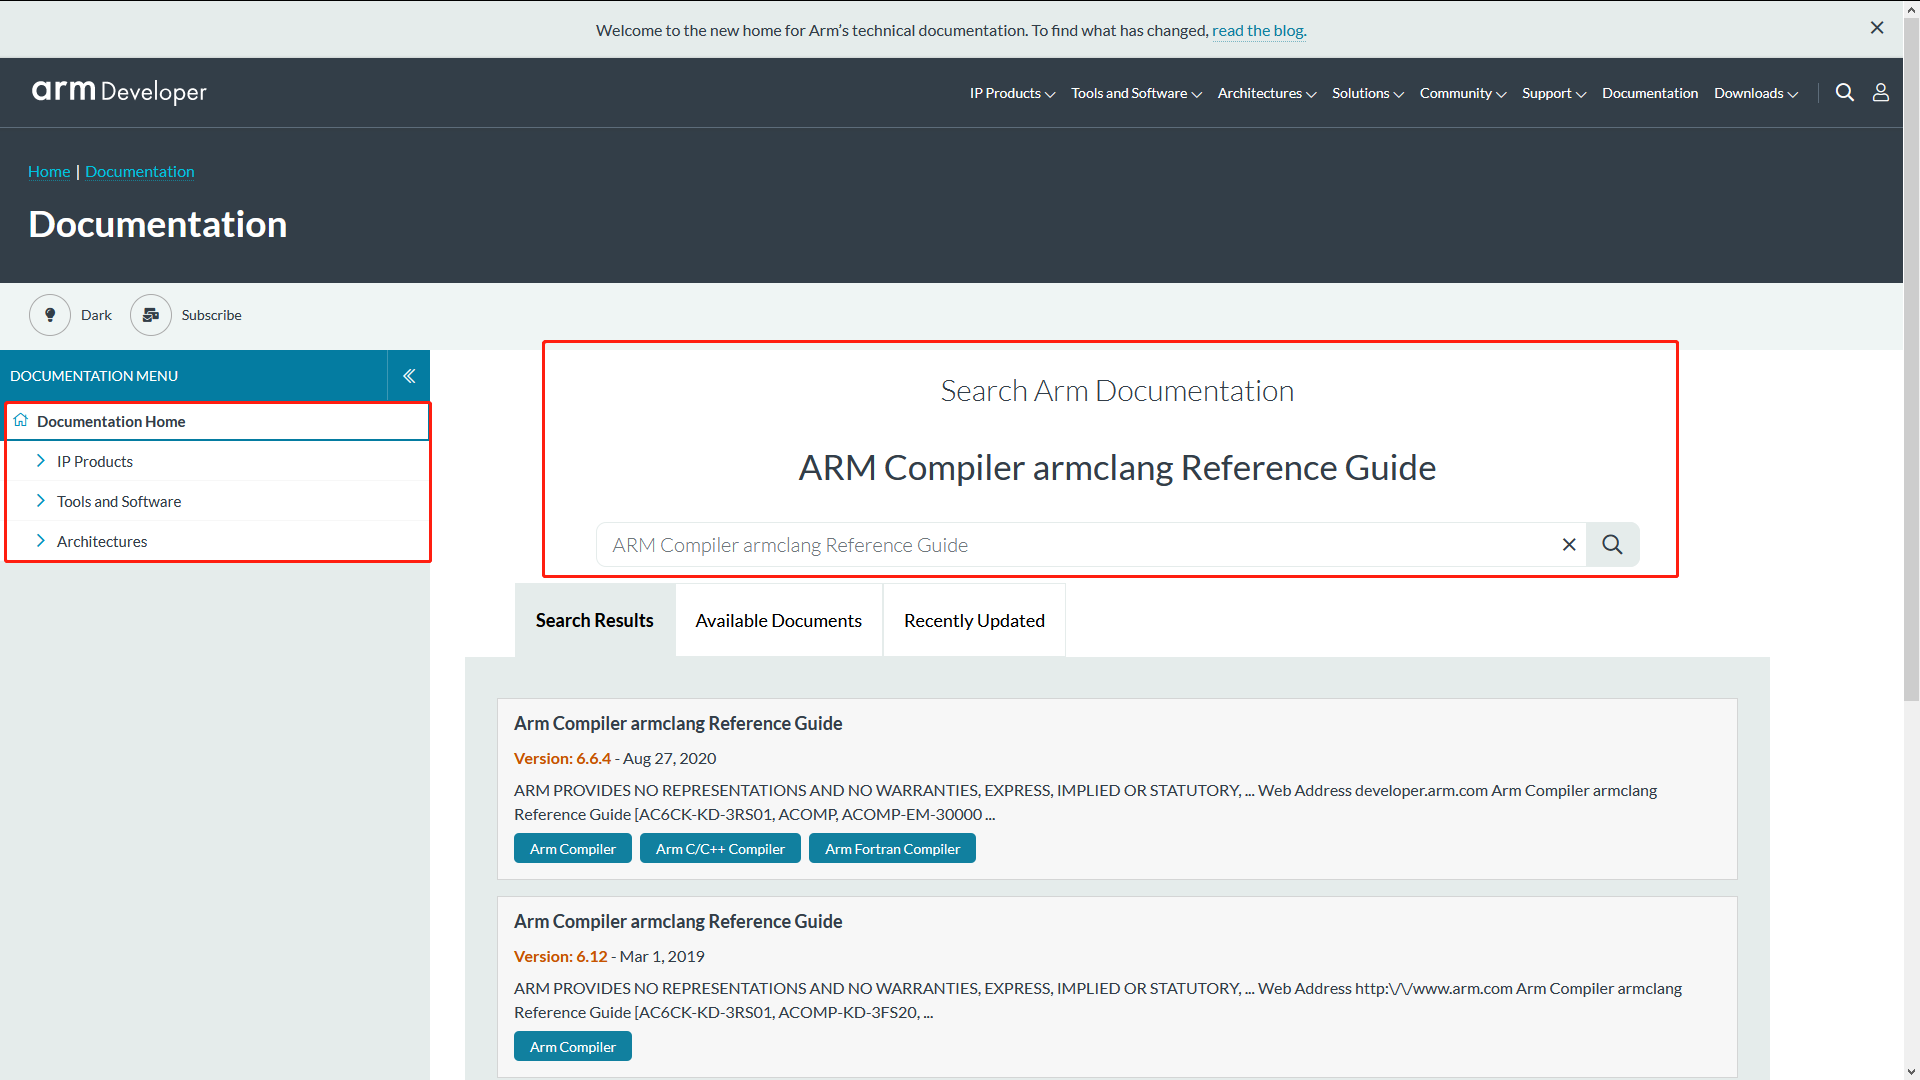Click the Documentation Home house icon
Image resolution: width=1920 pixels, height=1080 pixels.
(21, 420)
